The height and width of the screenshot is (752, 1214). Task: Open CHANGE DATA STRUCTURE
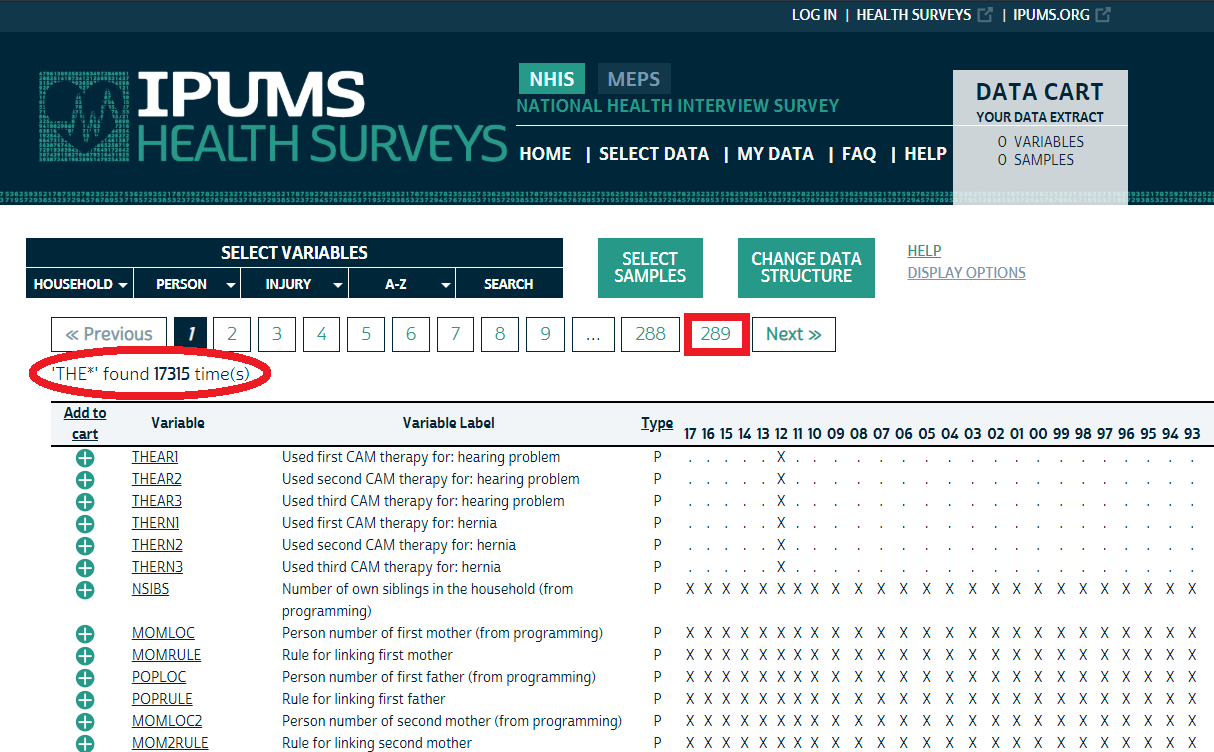coord(806,267)
